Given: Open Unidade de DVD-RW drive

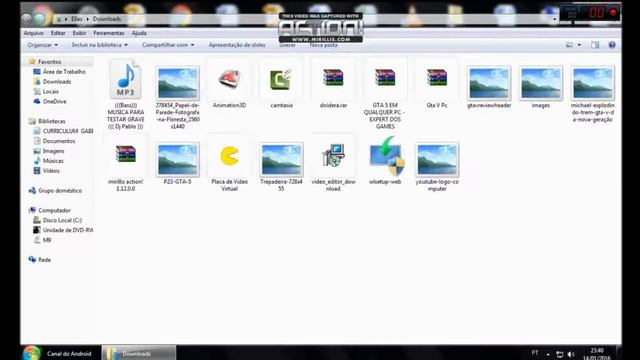Looking at the screenshot, I should 68,230.
